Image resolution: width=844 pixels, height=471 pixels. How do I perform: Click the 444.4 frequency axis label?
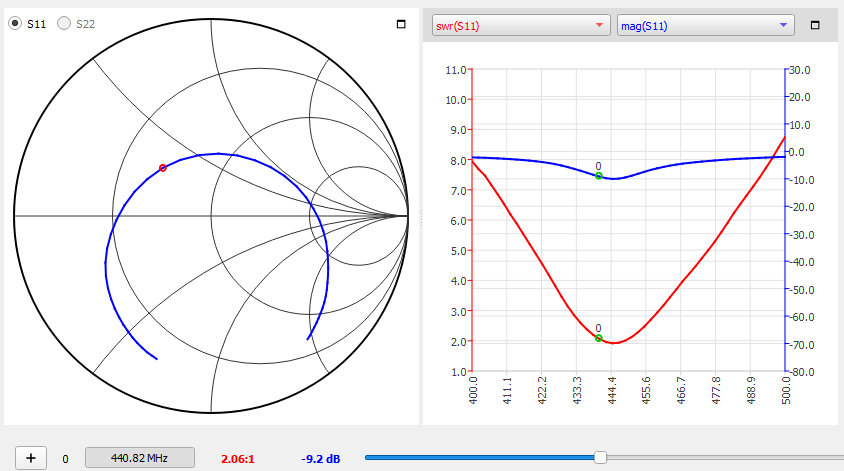coord(611,390)
